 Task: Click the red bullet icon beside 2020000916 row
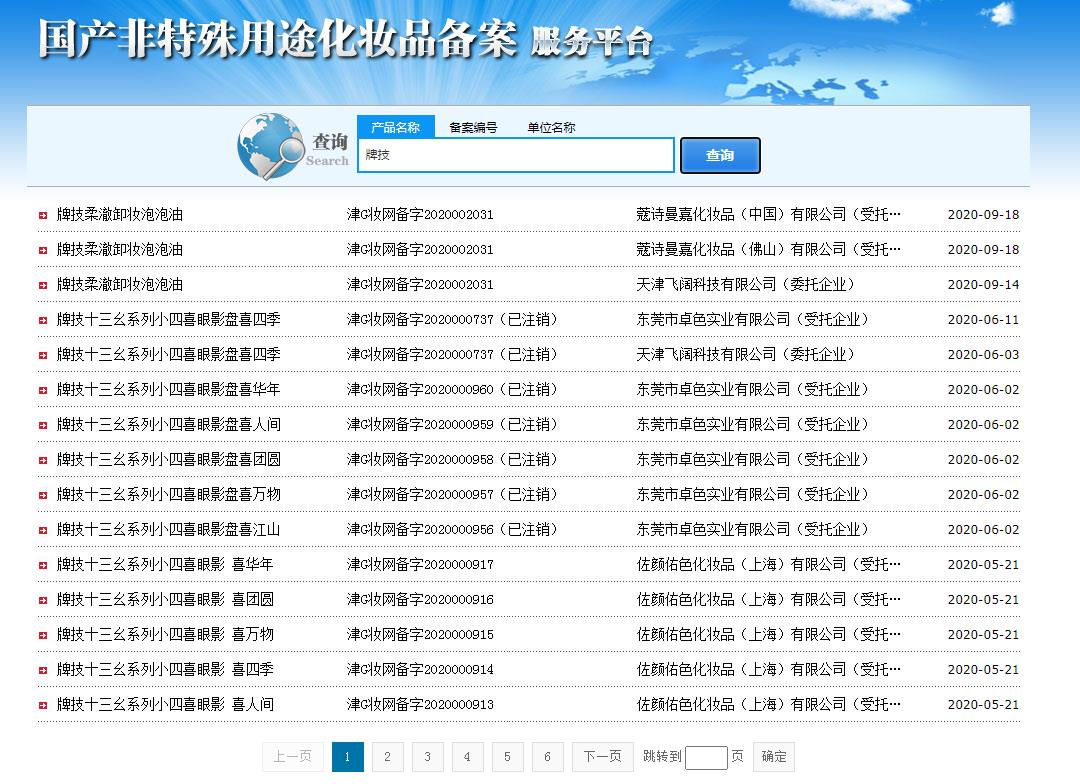(x=43, y=601)
